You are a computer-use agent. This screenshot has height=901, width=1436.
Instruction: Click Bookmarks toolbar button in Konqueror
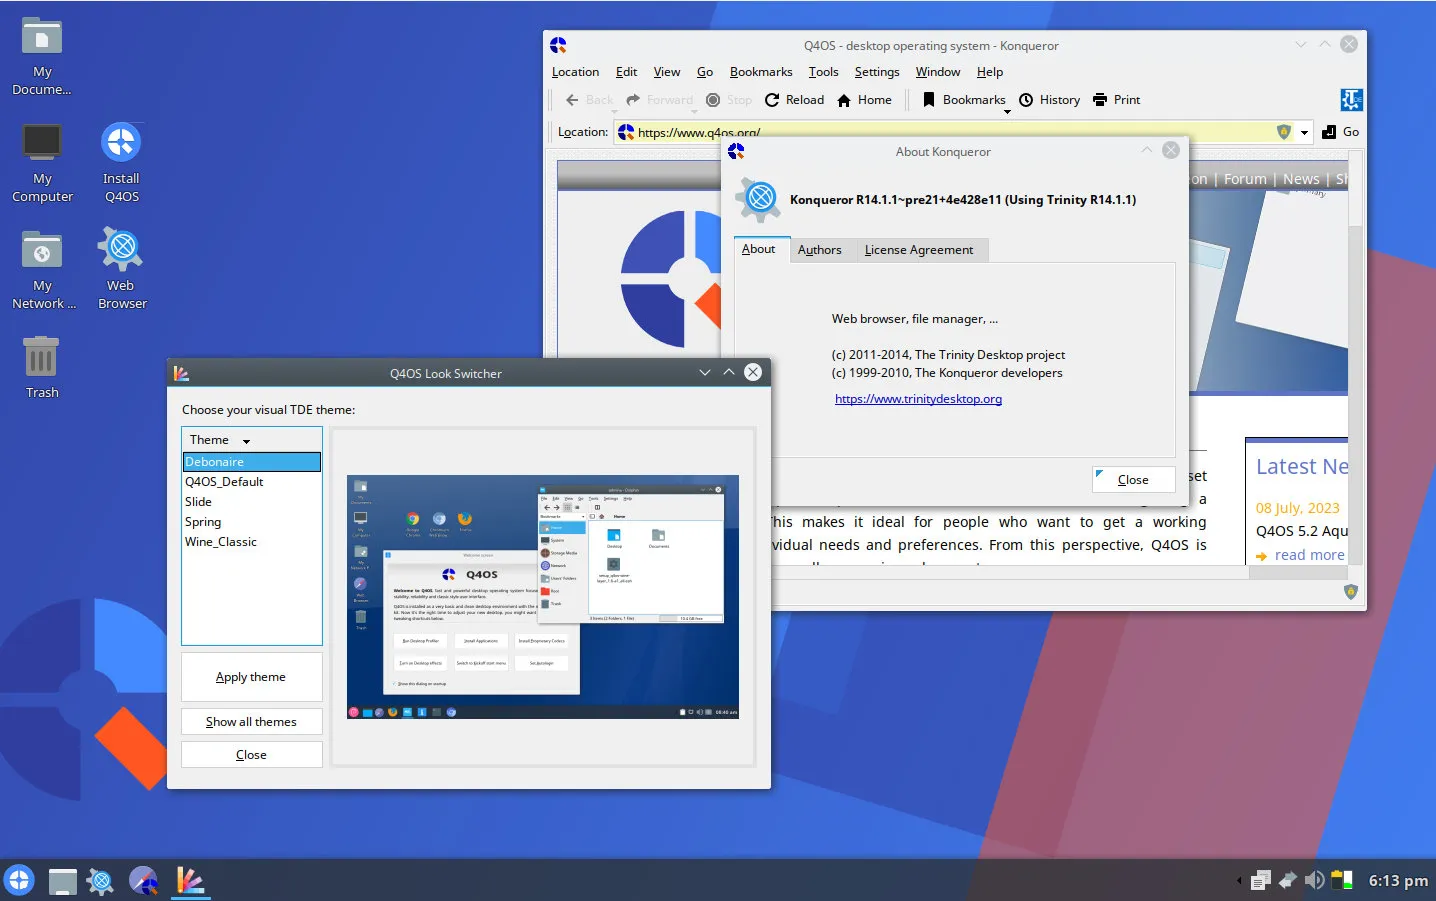pyautogui.click(x=964, y=100)
